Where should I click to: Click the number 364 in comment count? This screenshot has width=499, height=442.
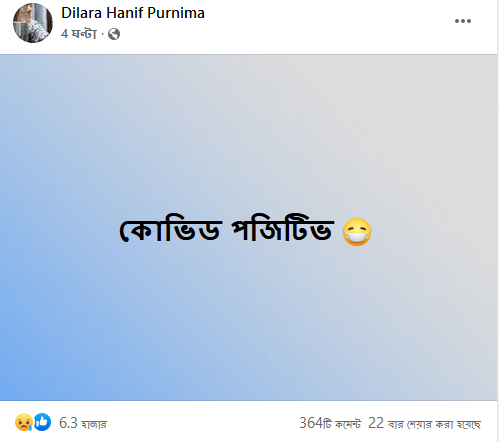[x=311, y=423]
